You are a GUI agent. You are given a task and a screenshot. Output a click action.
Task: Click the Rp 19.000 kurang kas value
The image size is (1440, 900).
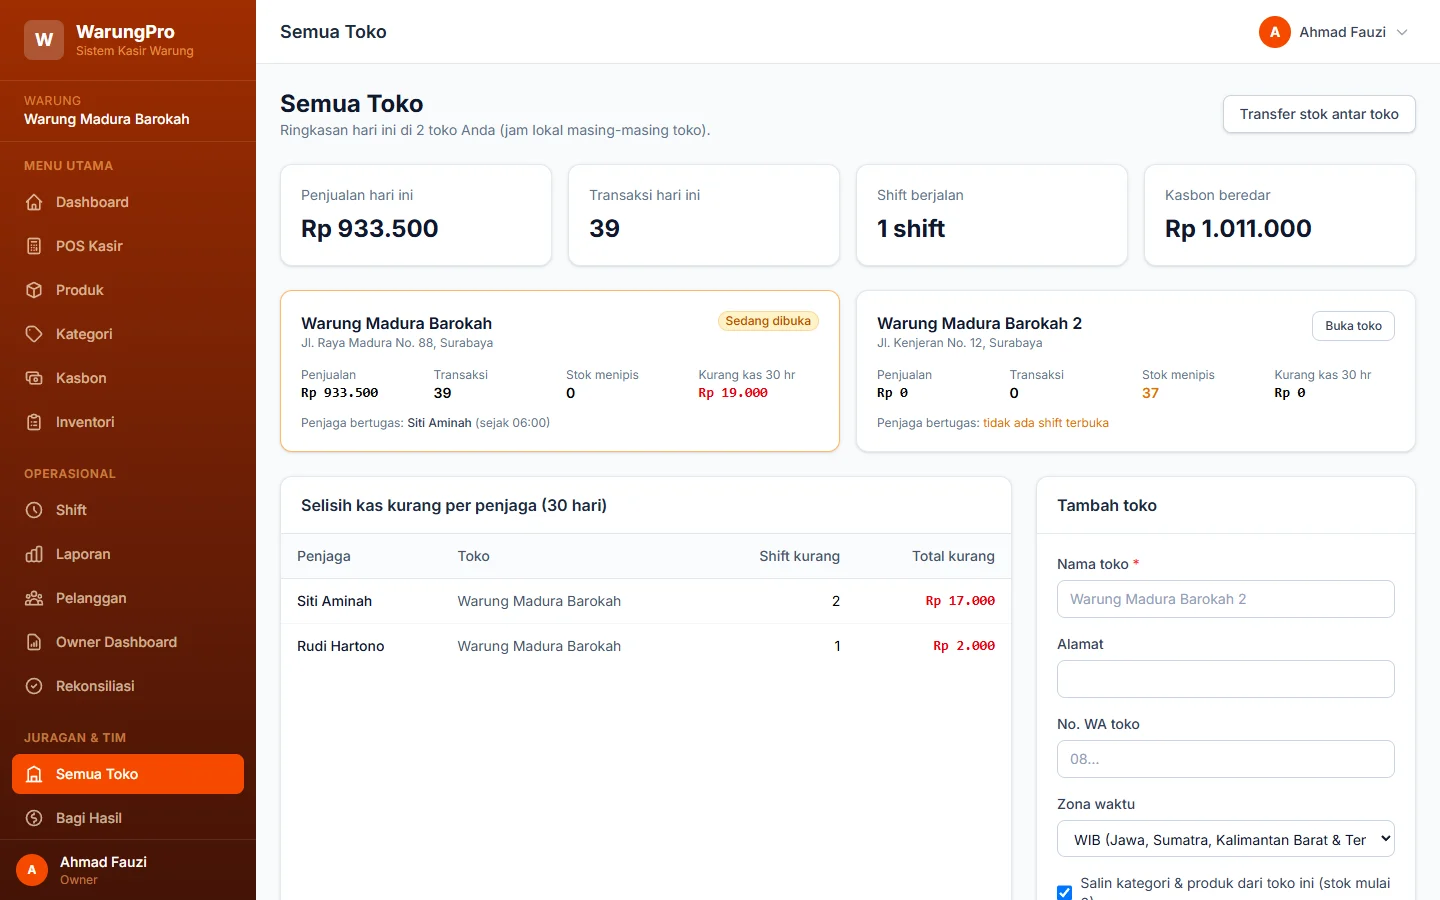tap(733, 393)
